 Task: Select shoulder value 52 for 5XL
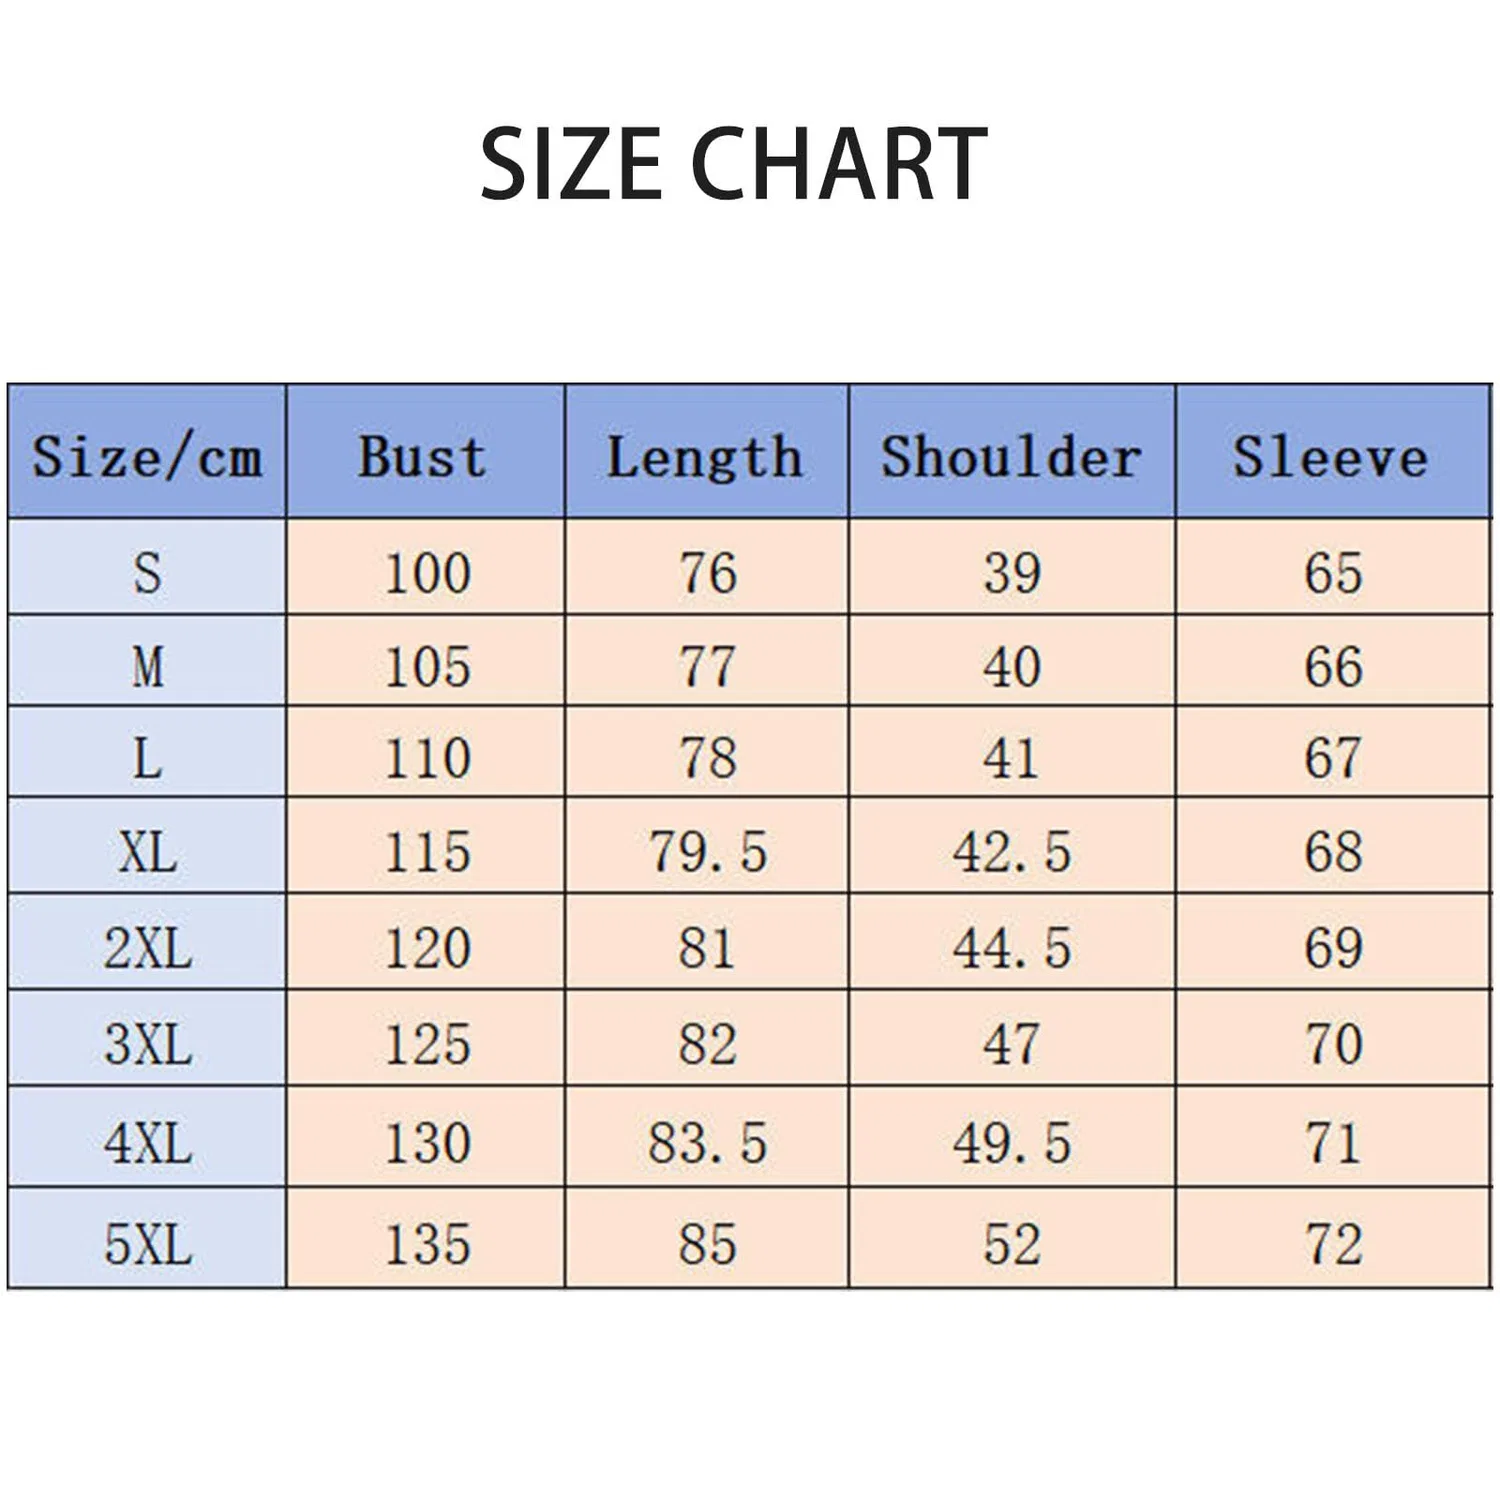click(1012, 1245)
